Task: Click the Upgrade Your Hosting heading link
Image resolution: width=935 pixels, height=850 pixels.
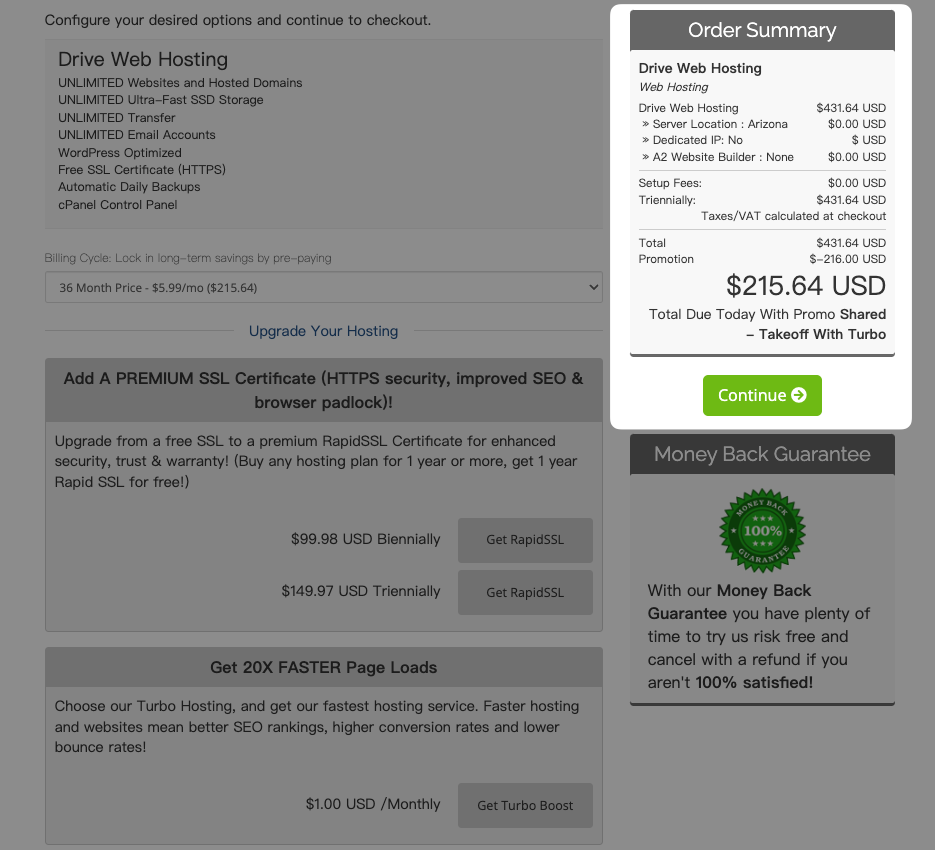Action: (x=323, y=331)
